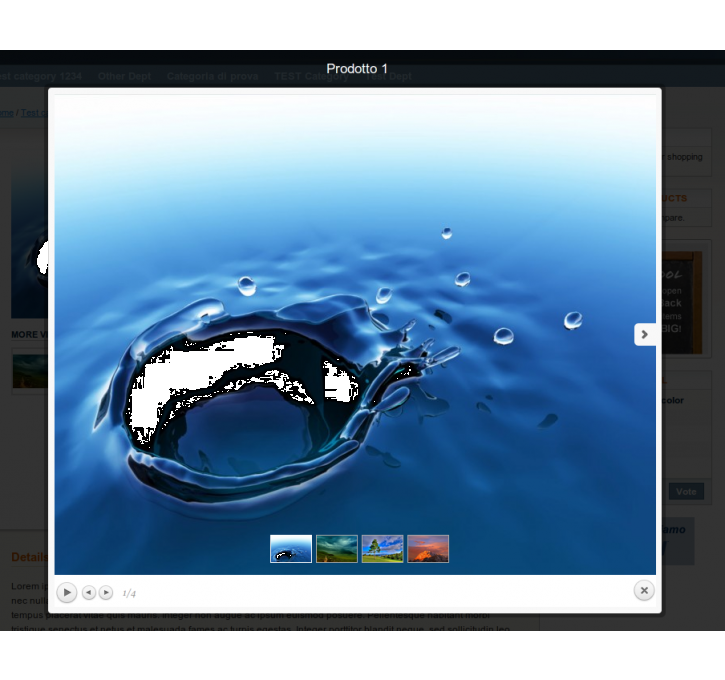Select the water splash thumbnail

pos(291,549)
